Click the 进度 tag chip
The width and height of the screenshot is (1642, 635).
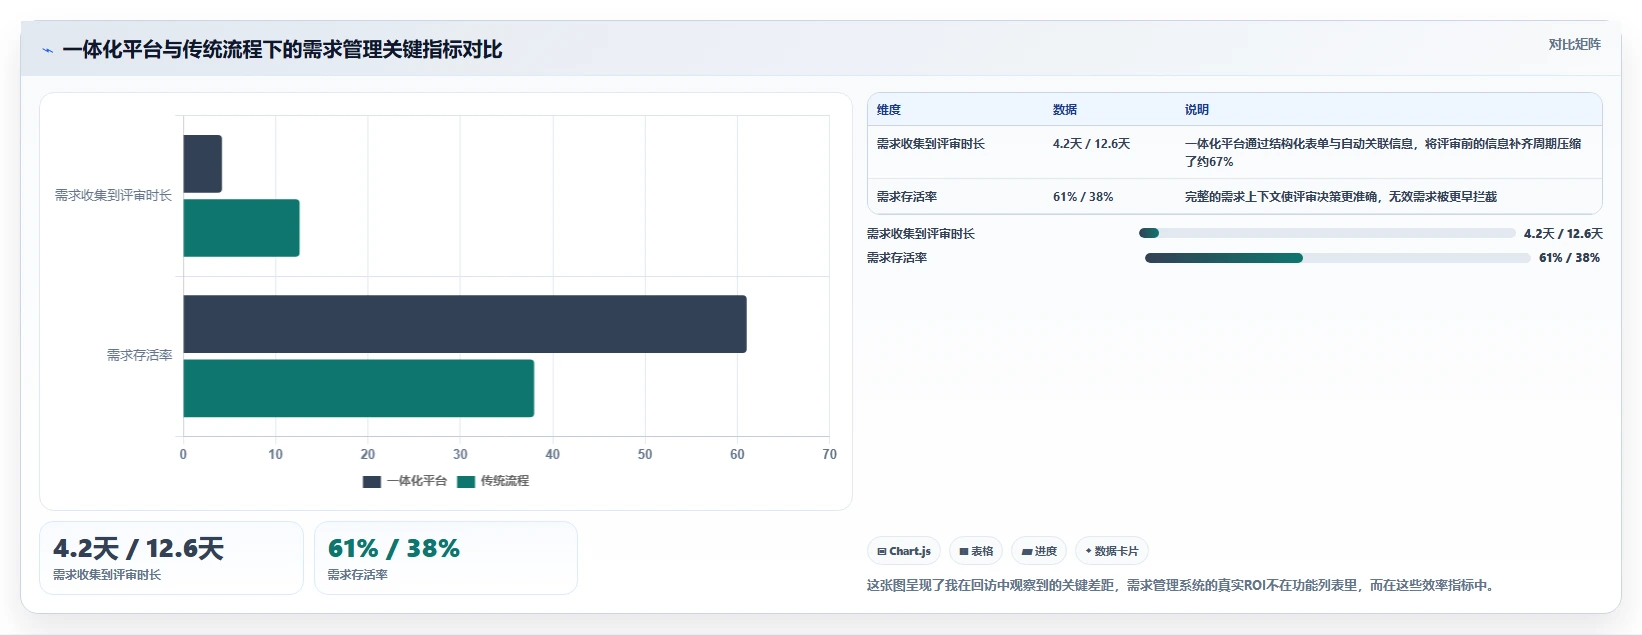tap(1039, 551)
